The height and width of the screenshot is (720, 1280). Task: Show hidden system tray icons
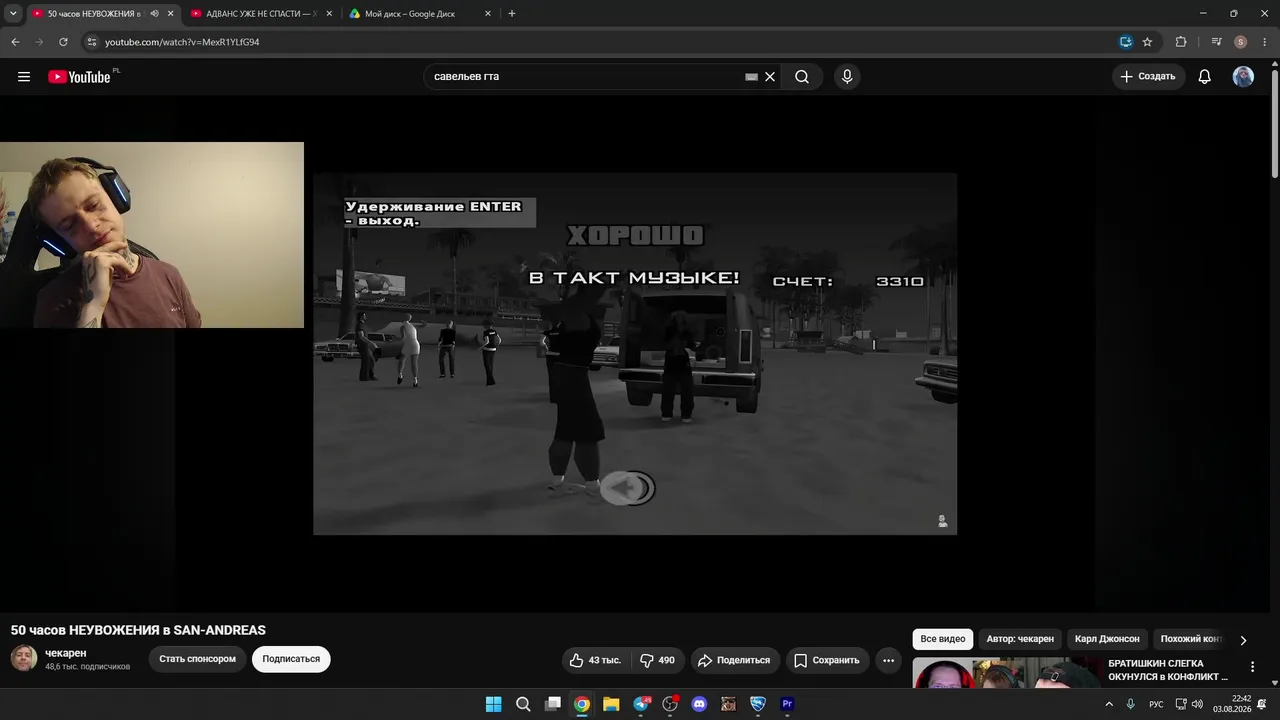click(x=1109, y=704)
